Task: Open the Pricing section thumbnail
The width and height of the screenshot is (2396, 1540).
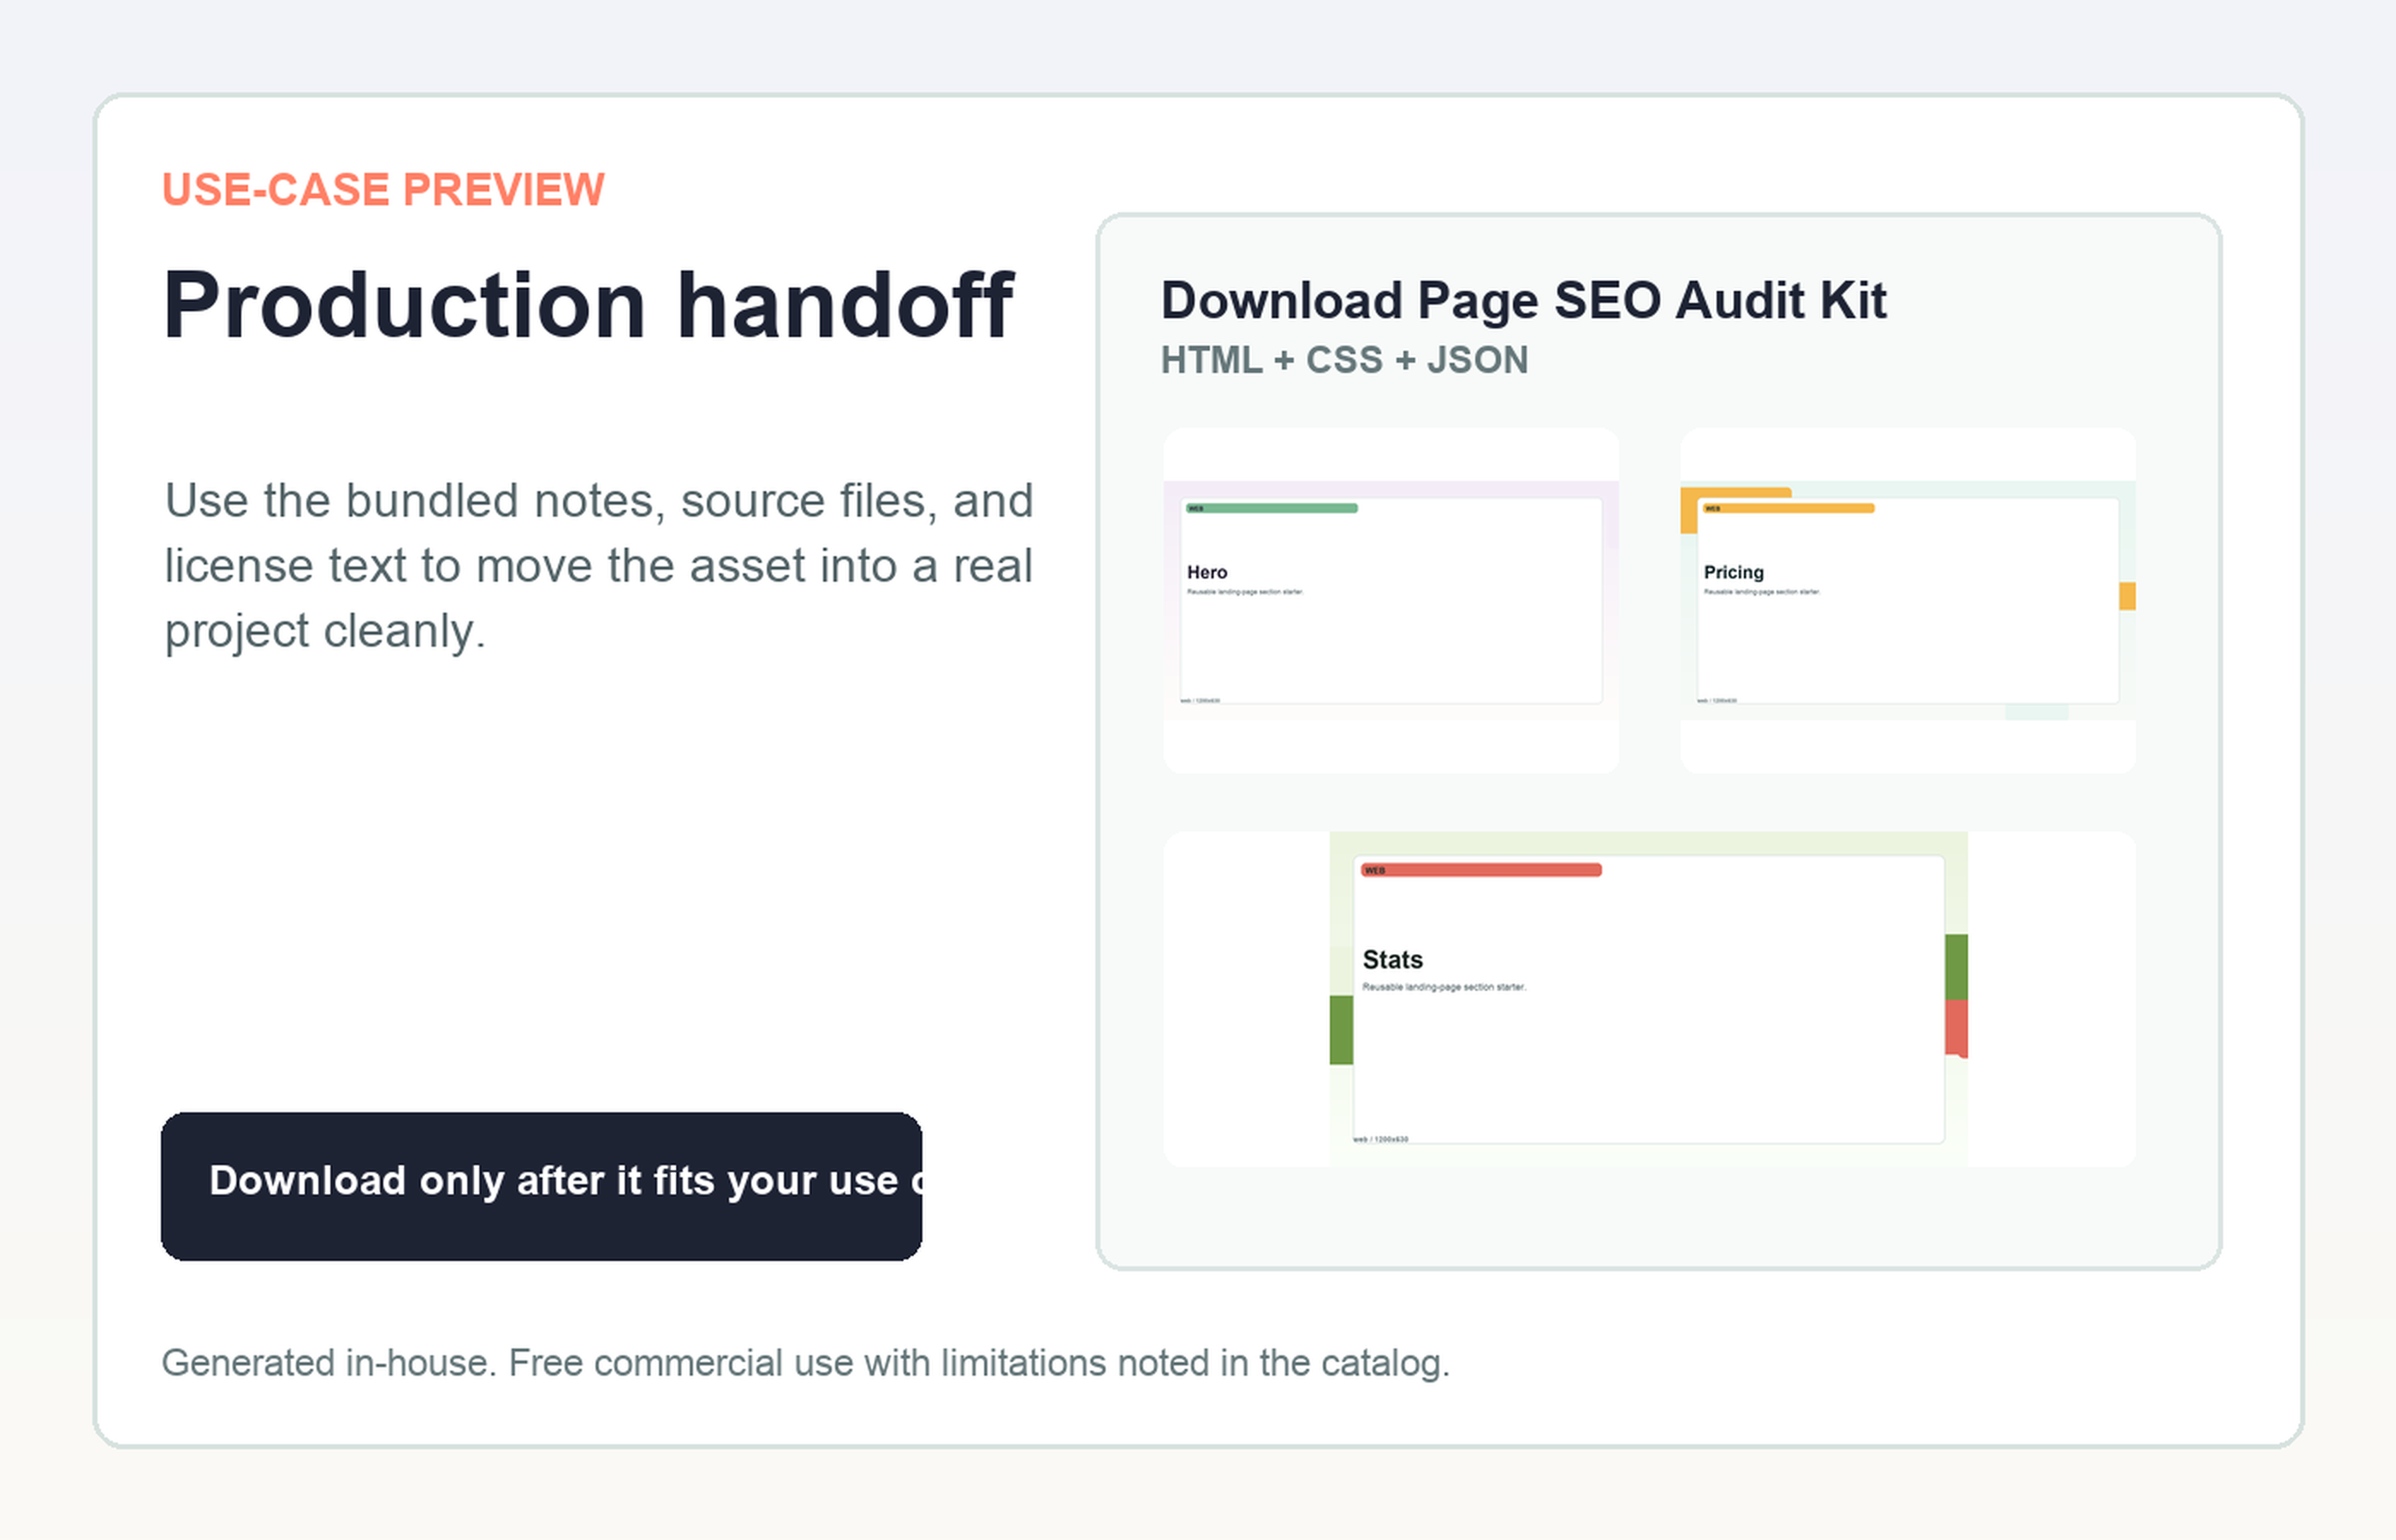Action: click(x=1908, y=600)
